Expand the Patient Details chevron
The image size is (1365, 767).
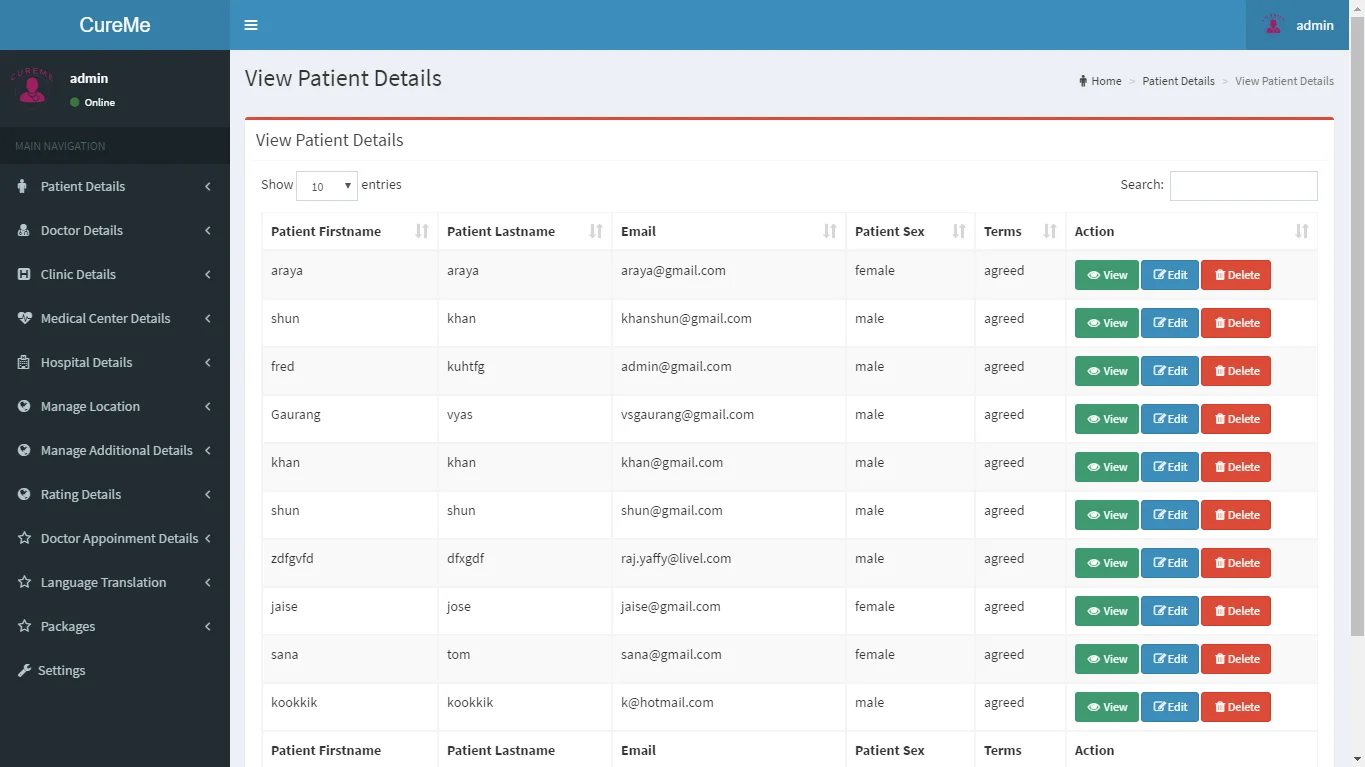click(208, 186)
